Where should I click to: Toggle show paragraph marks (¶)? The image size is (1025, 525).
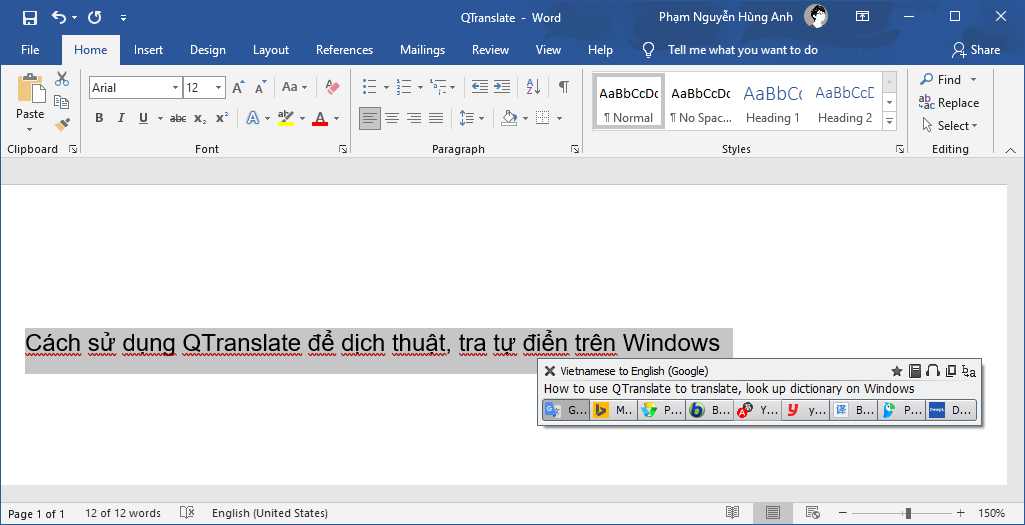click(563, 86)
